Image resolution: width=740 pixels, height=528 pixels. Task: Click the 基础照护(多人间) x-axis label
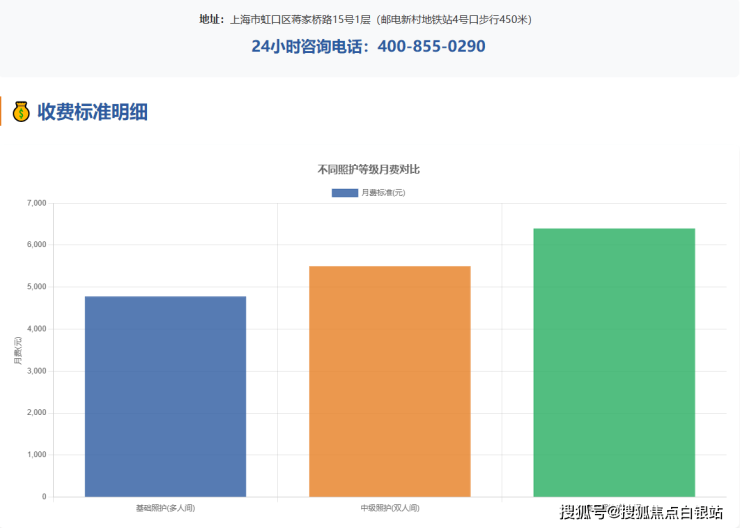165,508
